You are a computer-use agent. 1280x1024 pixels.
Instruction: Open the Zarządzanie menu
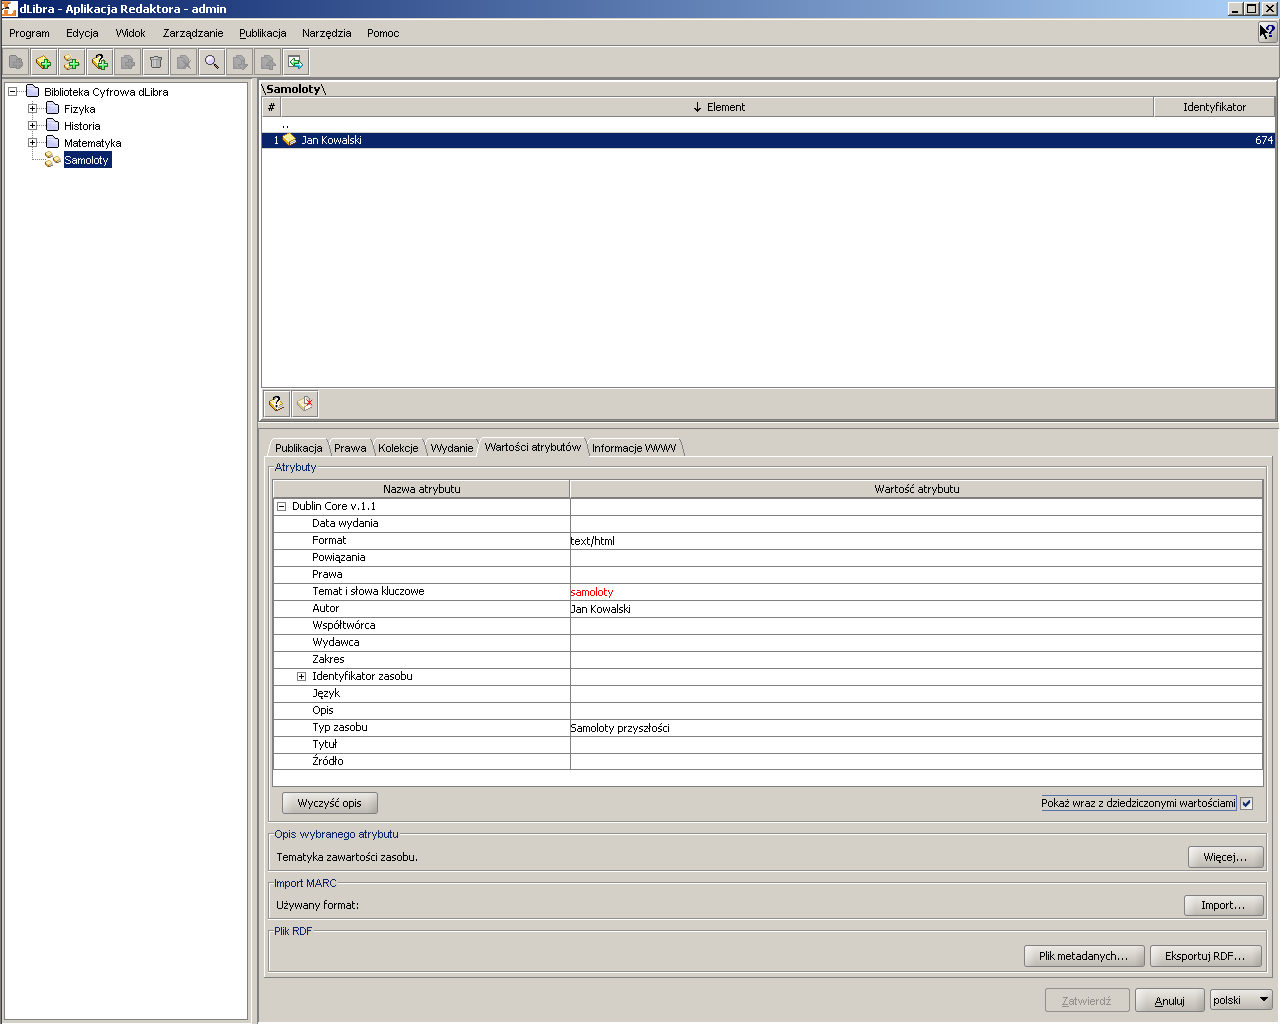click(193, 33)
